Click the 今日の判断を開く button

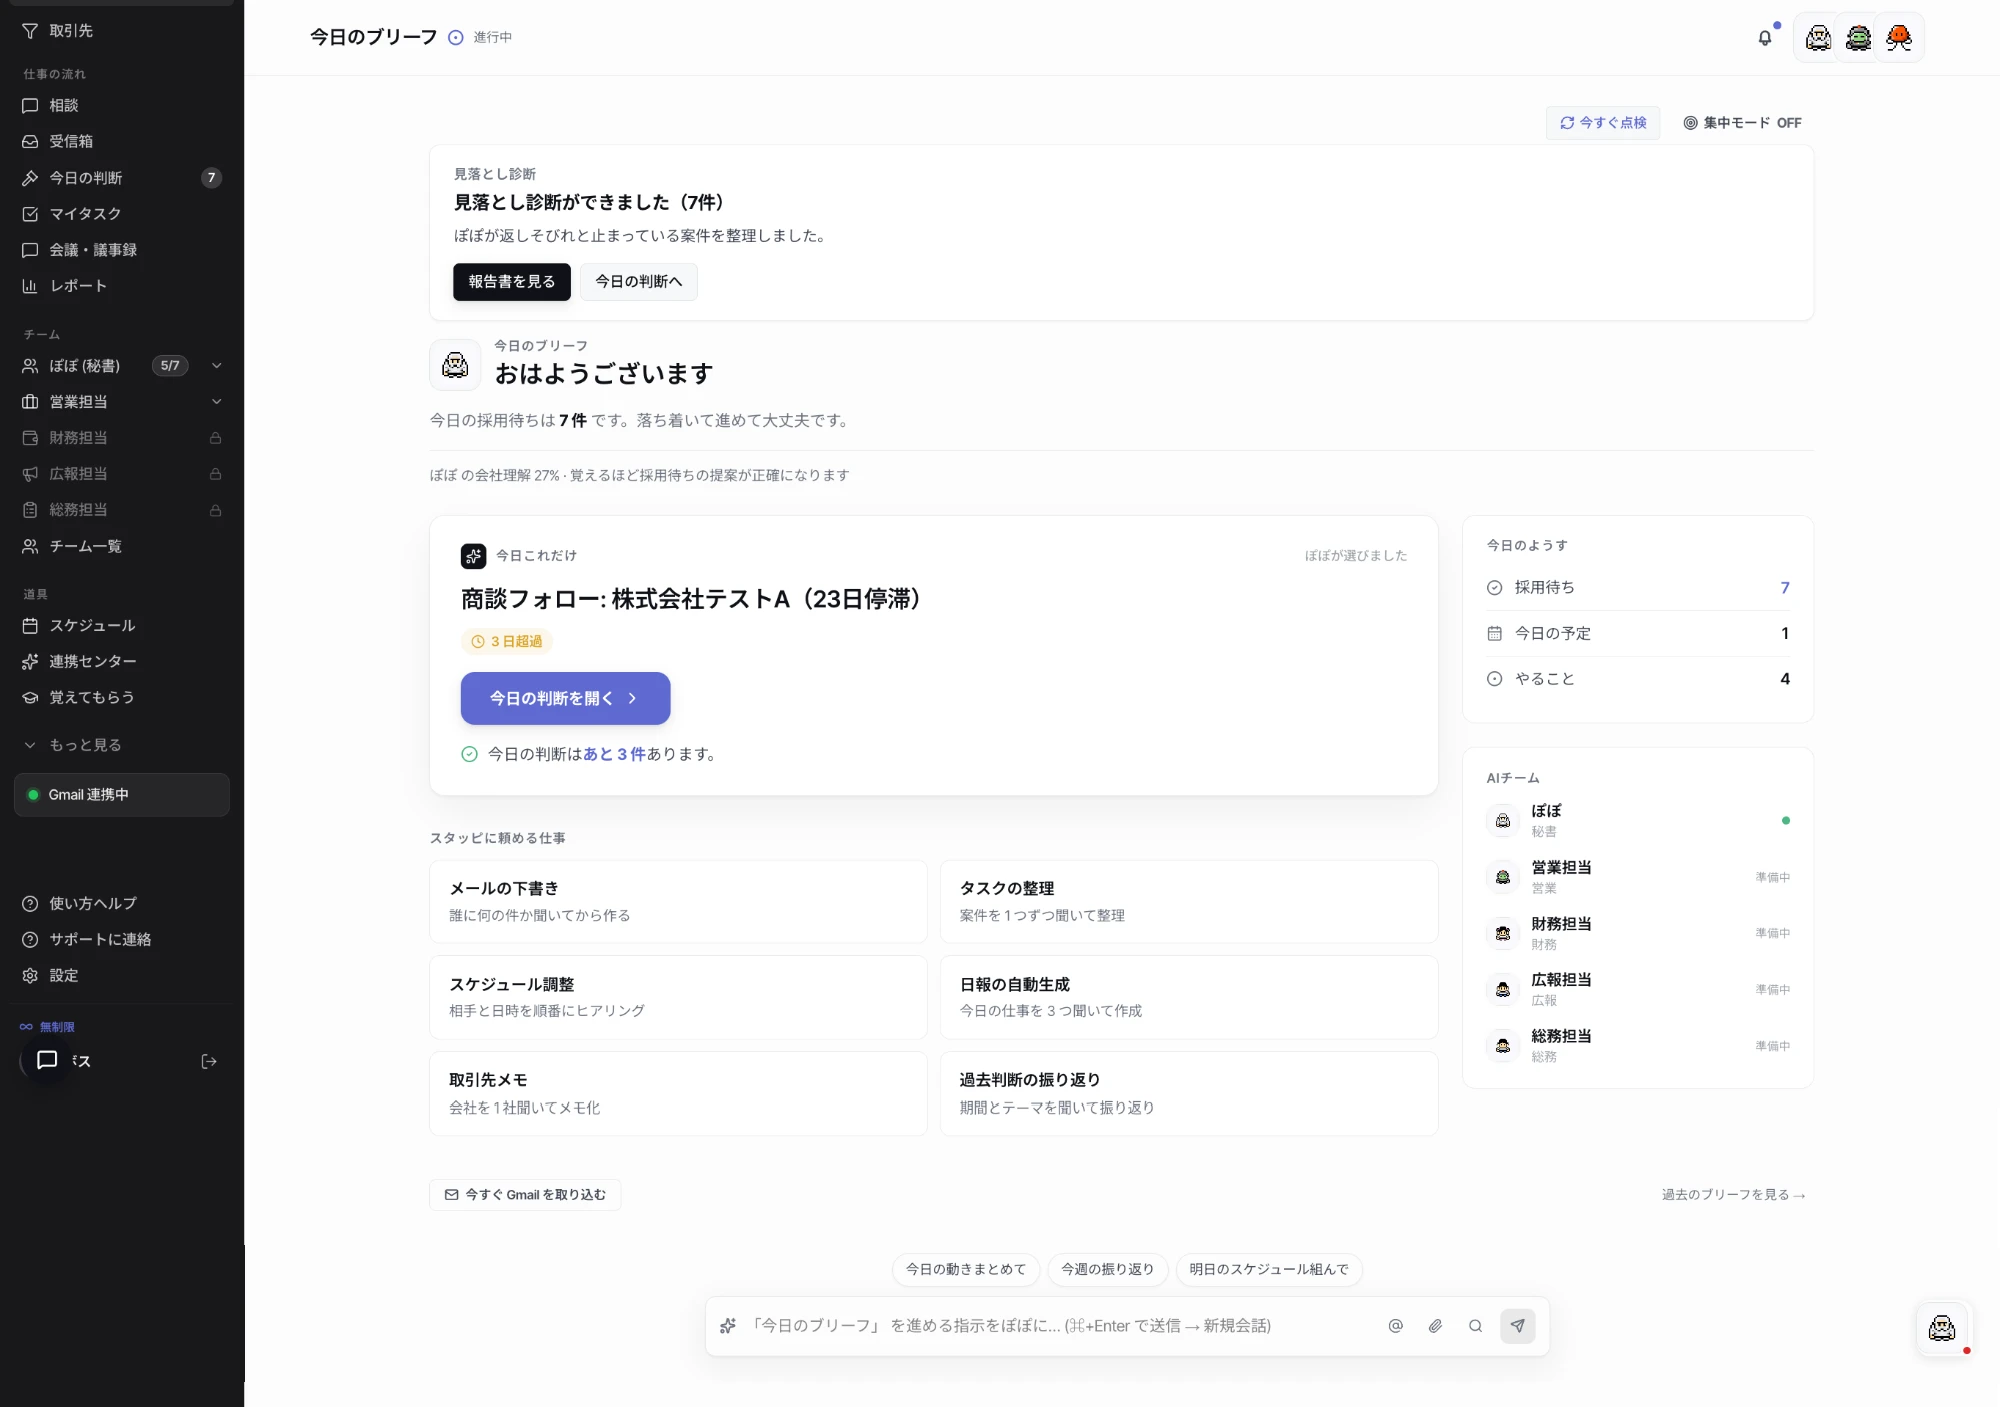[565, 698]
